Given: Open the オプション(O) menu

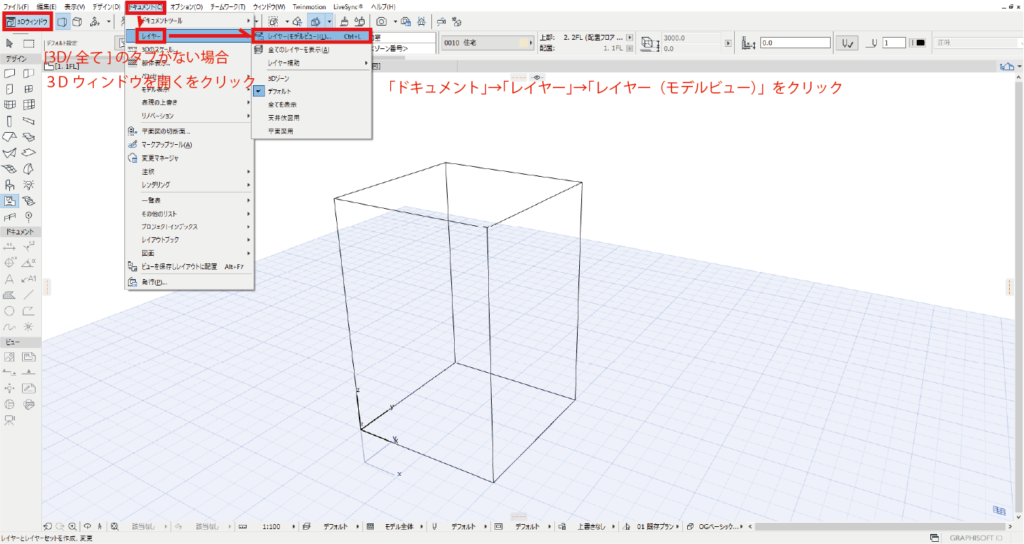Looking at the screenshot, I should [x=187, y=7].
